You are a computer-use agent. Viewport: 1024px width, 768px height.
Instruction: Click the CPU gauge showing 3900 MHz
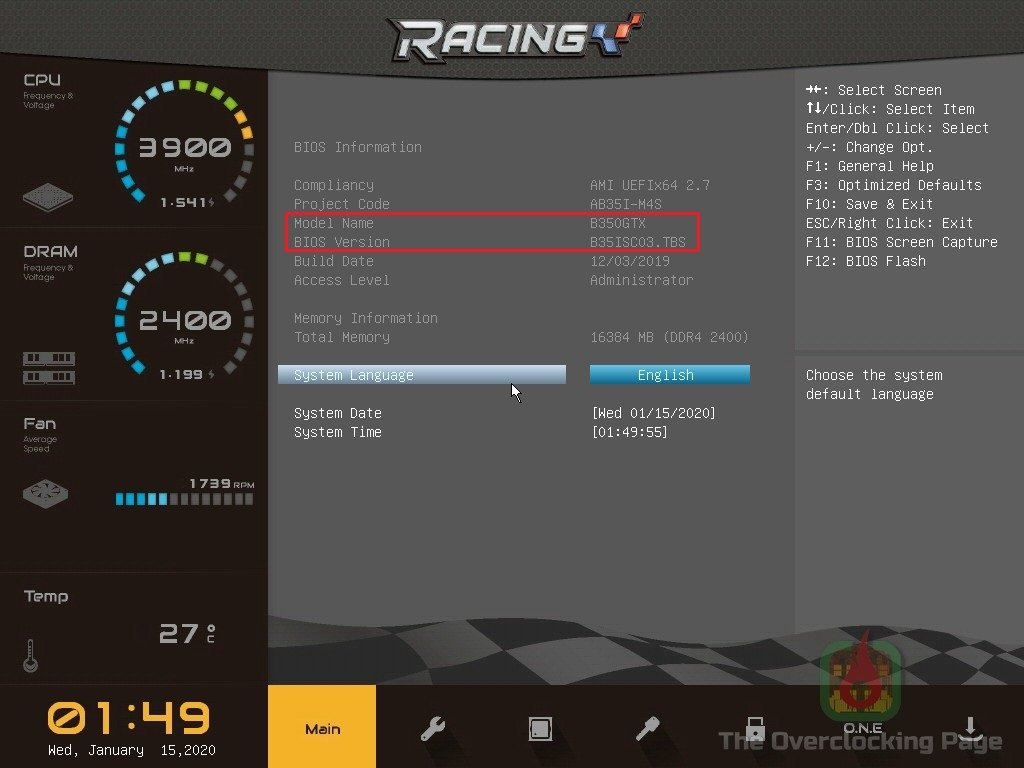coord(185,147)
